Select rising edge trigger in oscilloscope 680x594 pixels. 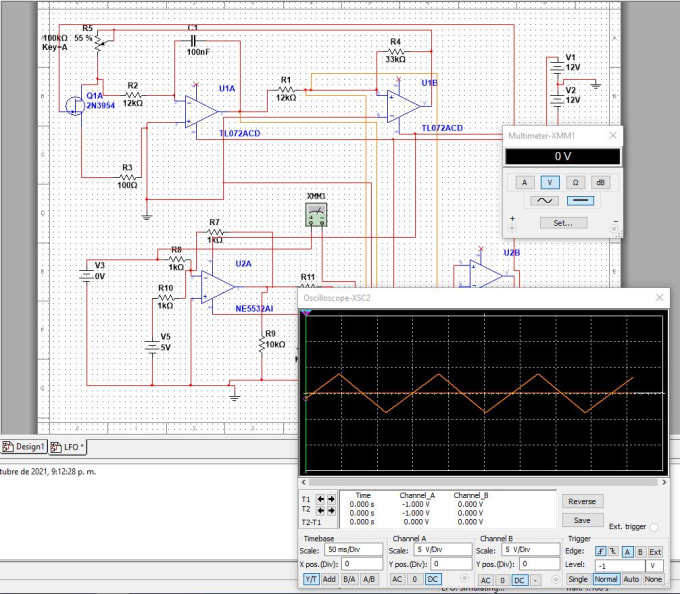(601, 552)
